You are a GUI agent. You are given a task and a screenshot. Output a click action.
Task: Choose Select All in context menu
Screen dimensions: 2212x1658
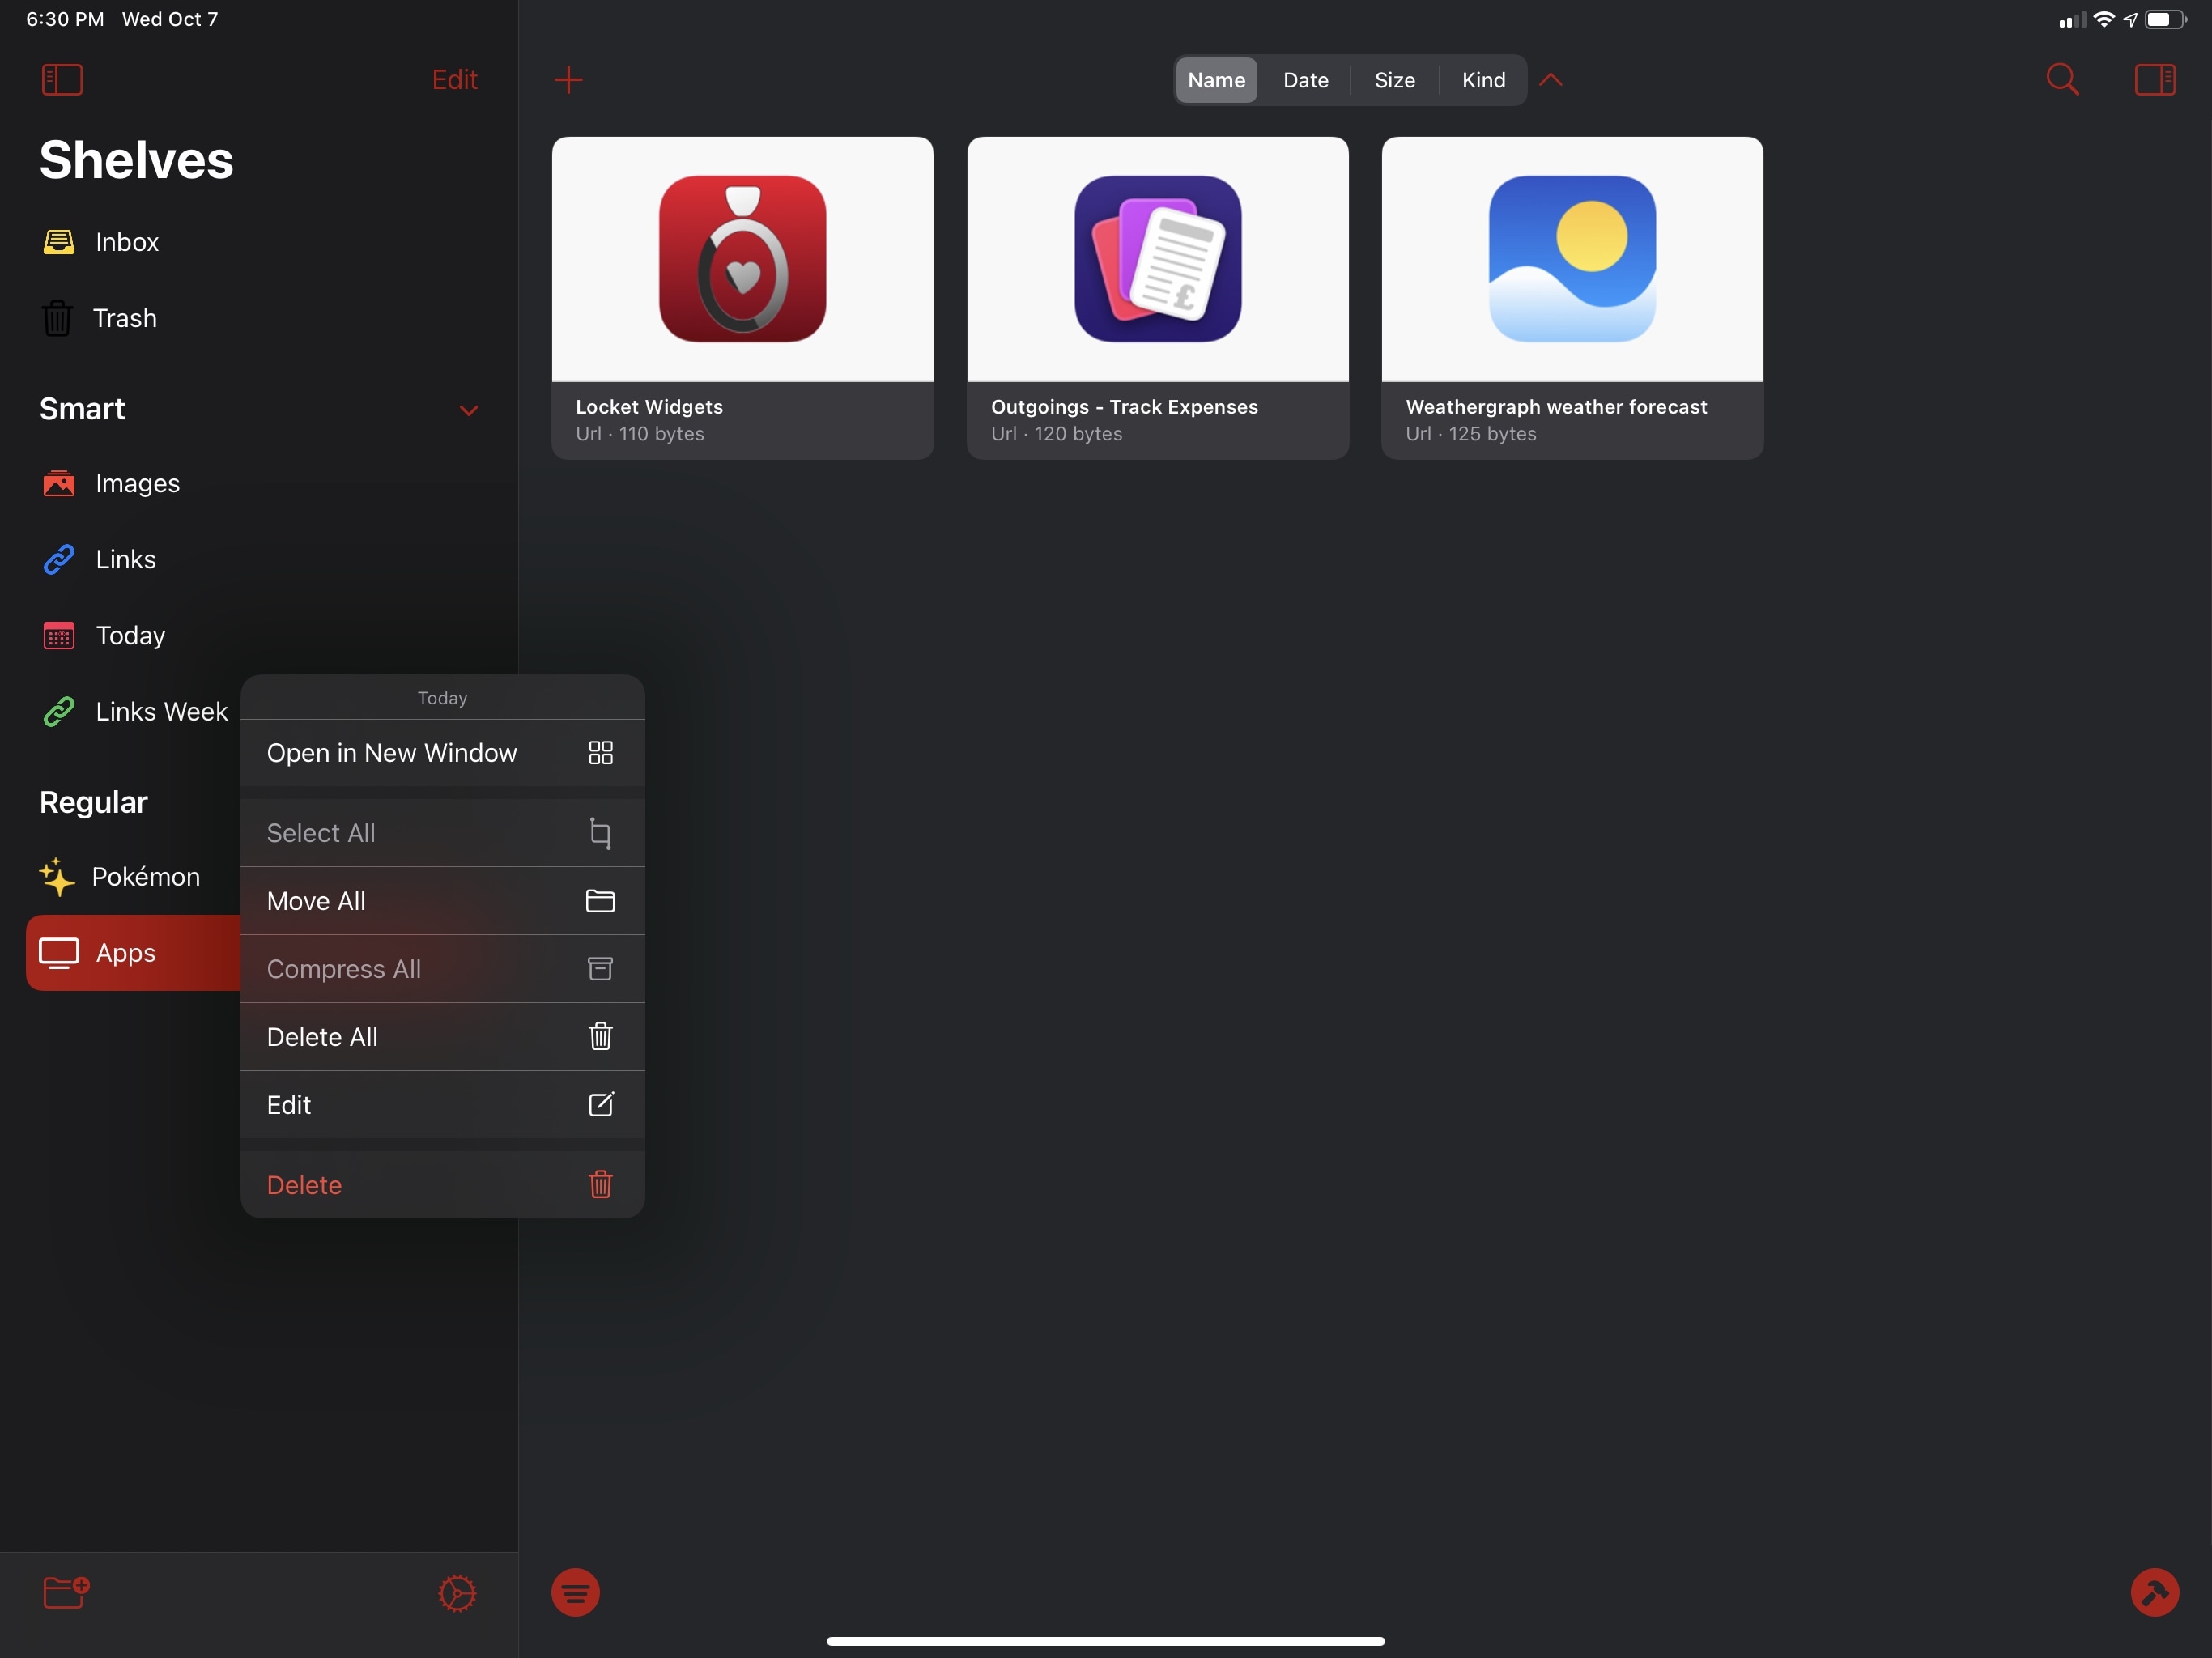click(442, 833)
